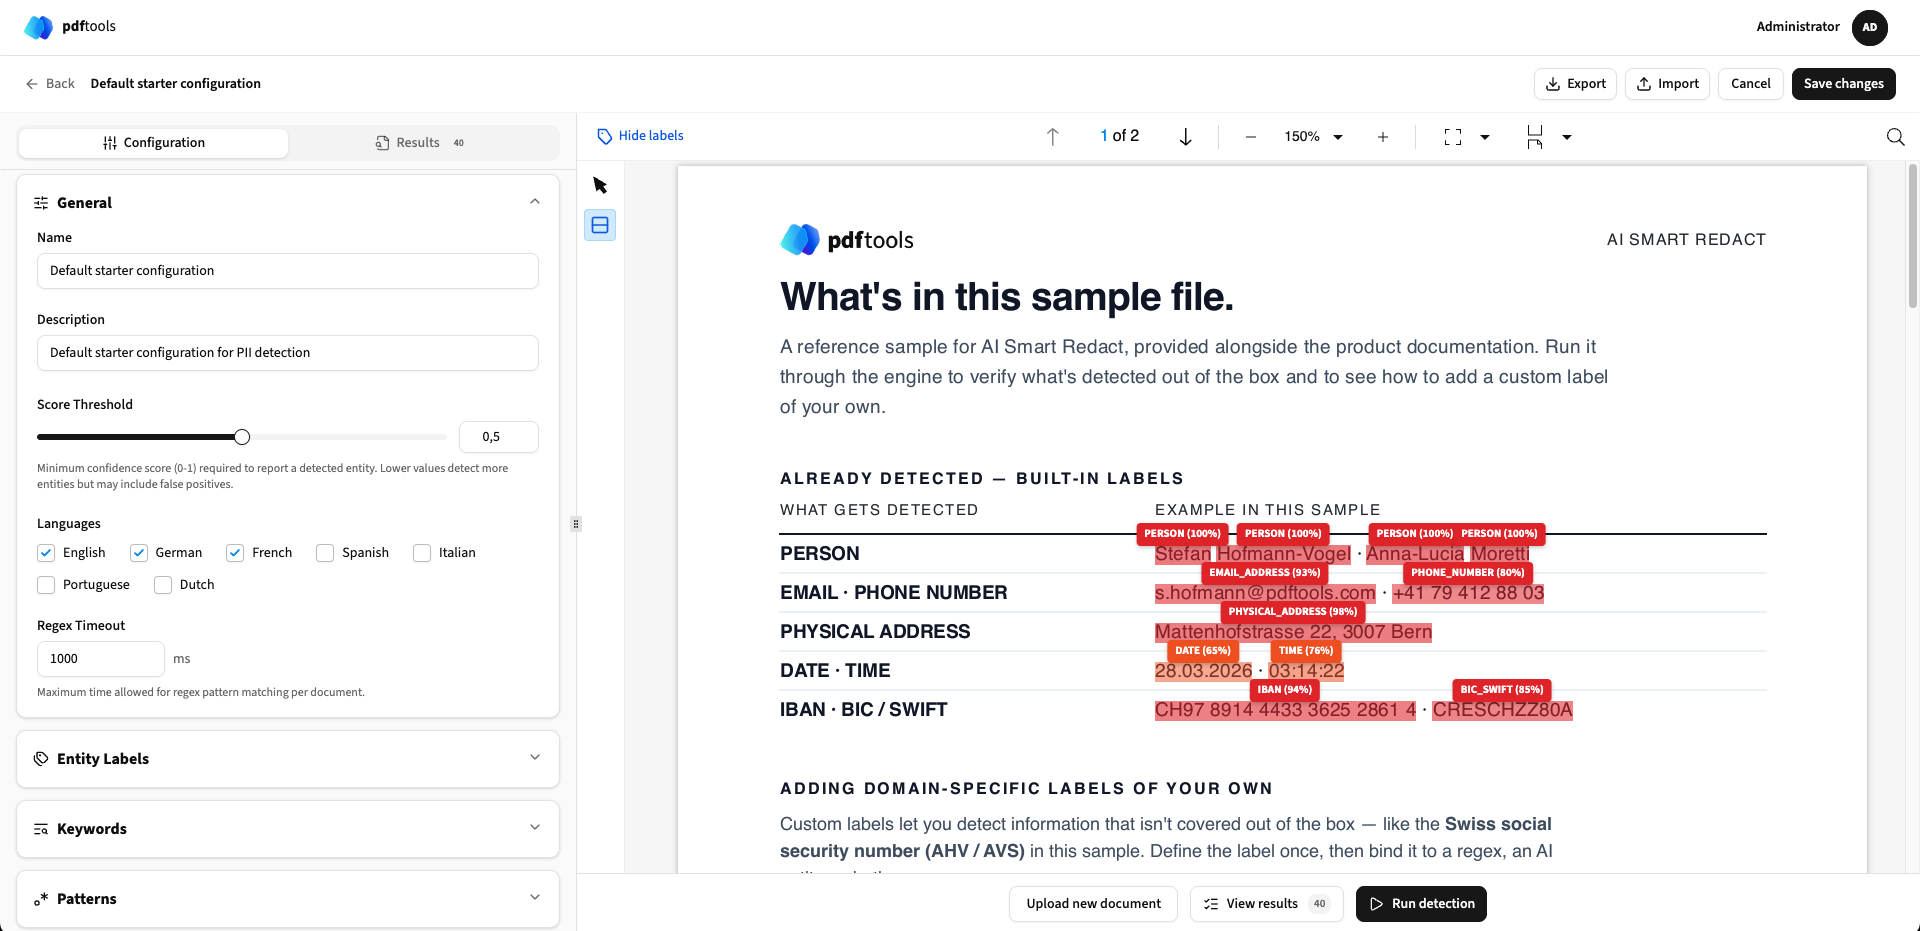1920x931 pixels.
Task: Click the Name input field
Action: coord(288,271)
